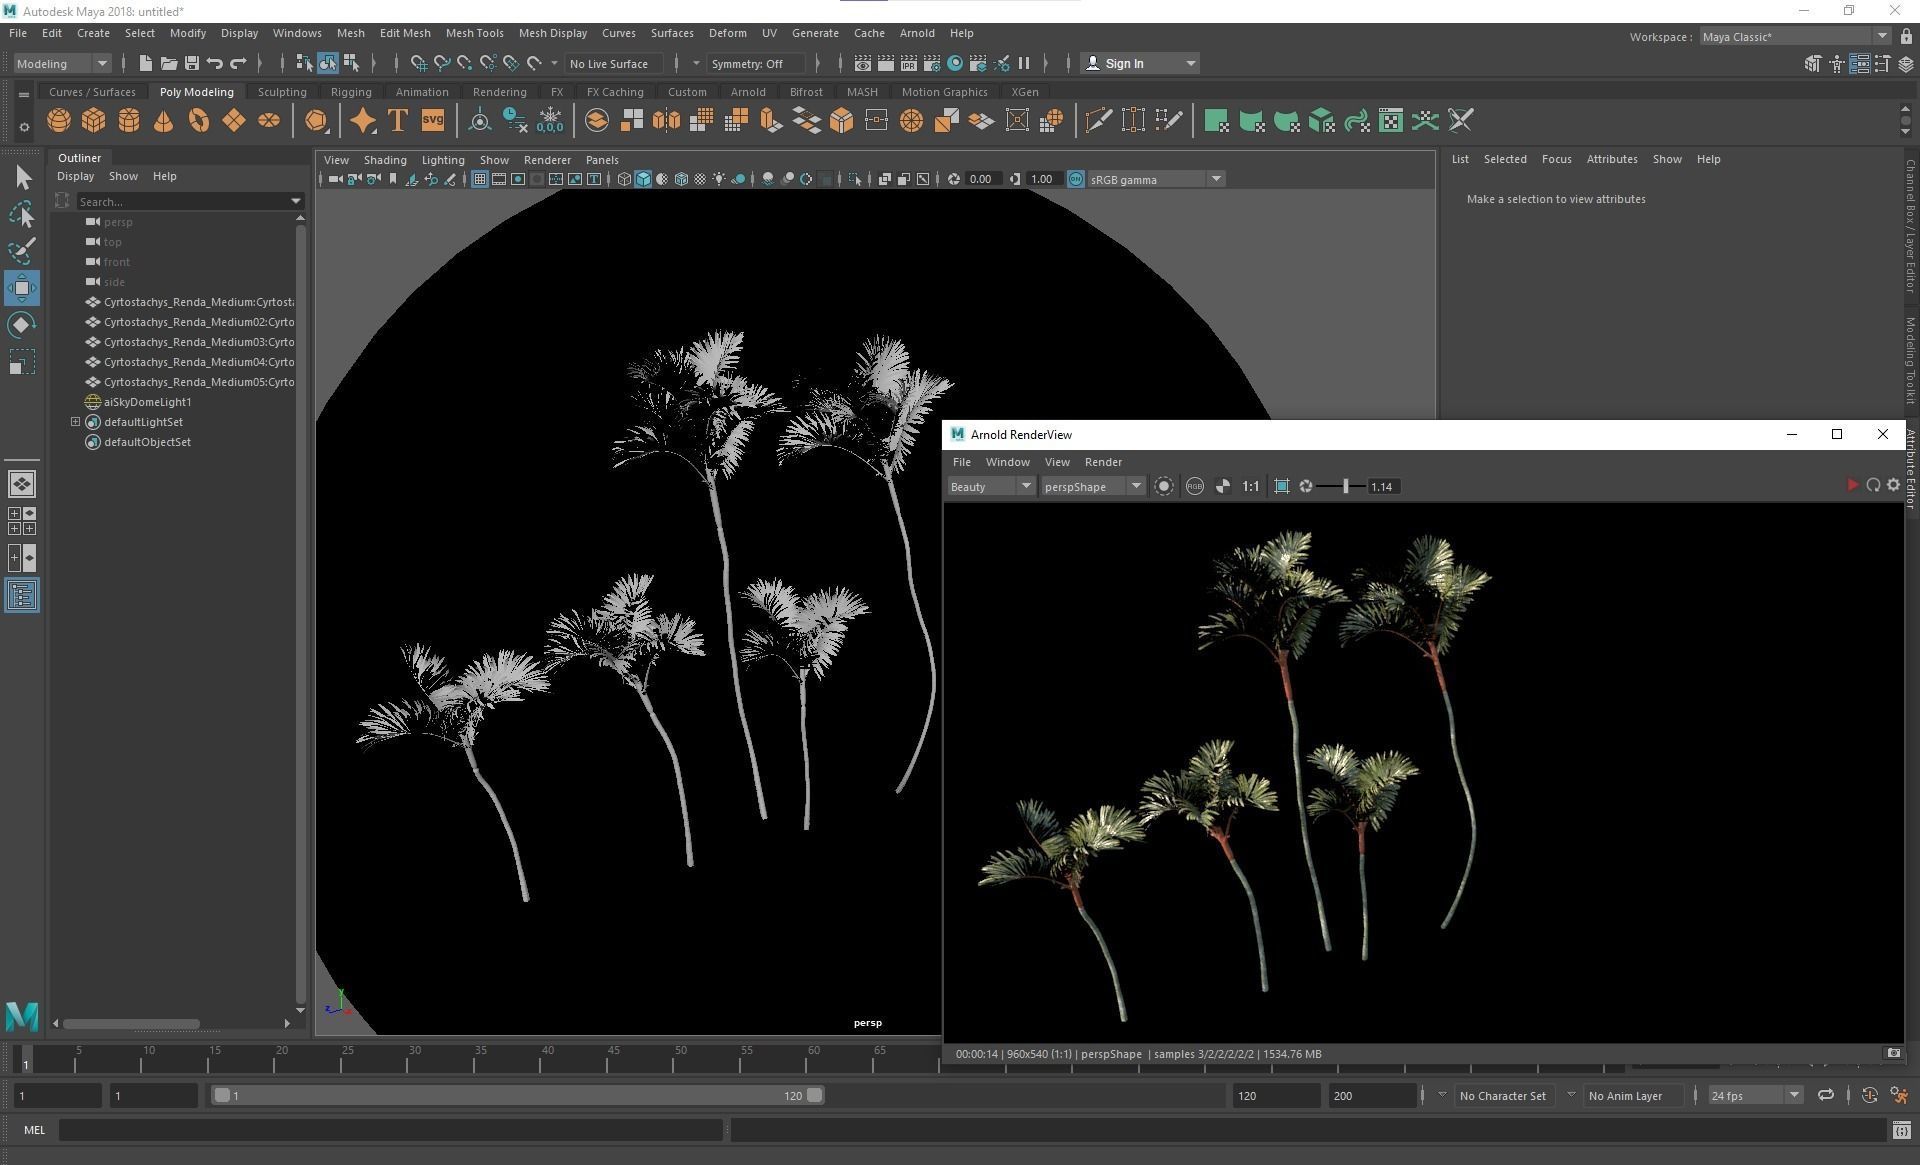Click the time range slider bar
Screen dimensions: 1920x1165
click(517, 1095)
